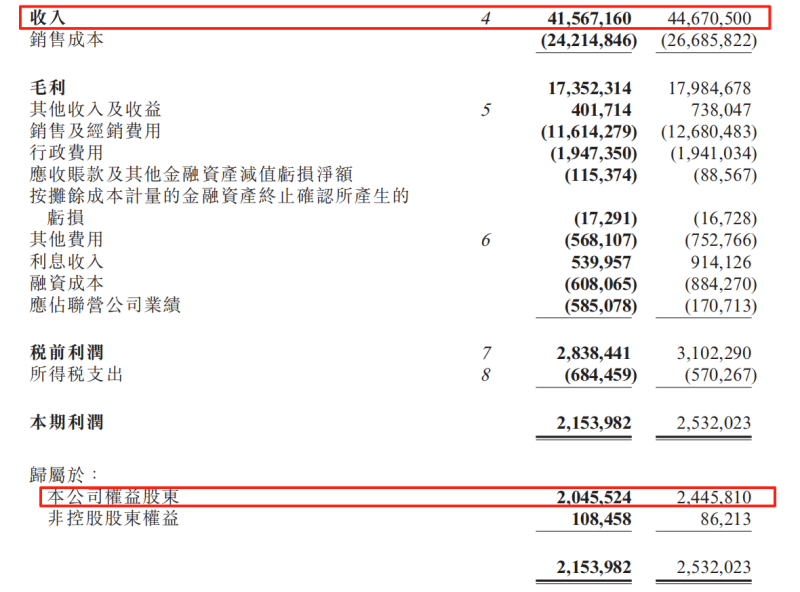Click the 歸屬於 label
The image size is (800, 592).
63,475
